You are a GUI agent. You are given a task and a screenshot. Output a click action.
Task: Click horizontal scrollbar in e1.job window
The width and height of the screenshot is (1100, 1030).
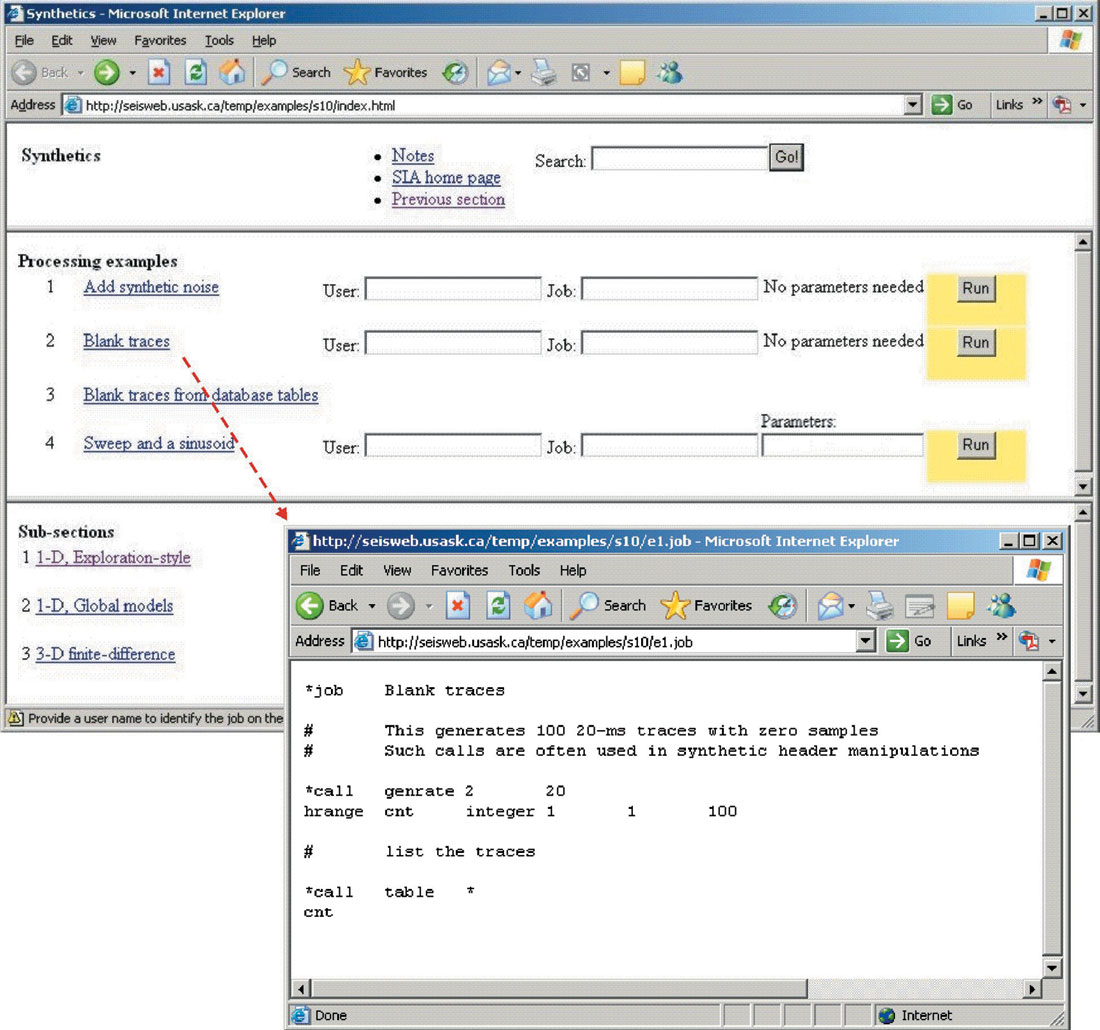[559, 989]
